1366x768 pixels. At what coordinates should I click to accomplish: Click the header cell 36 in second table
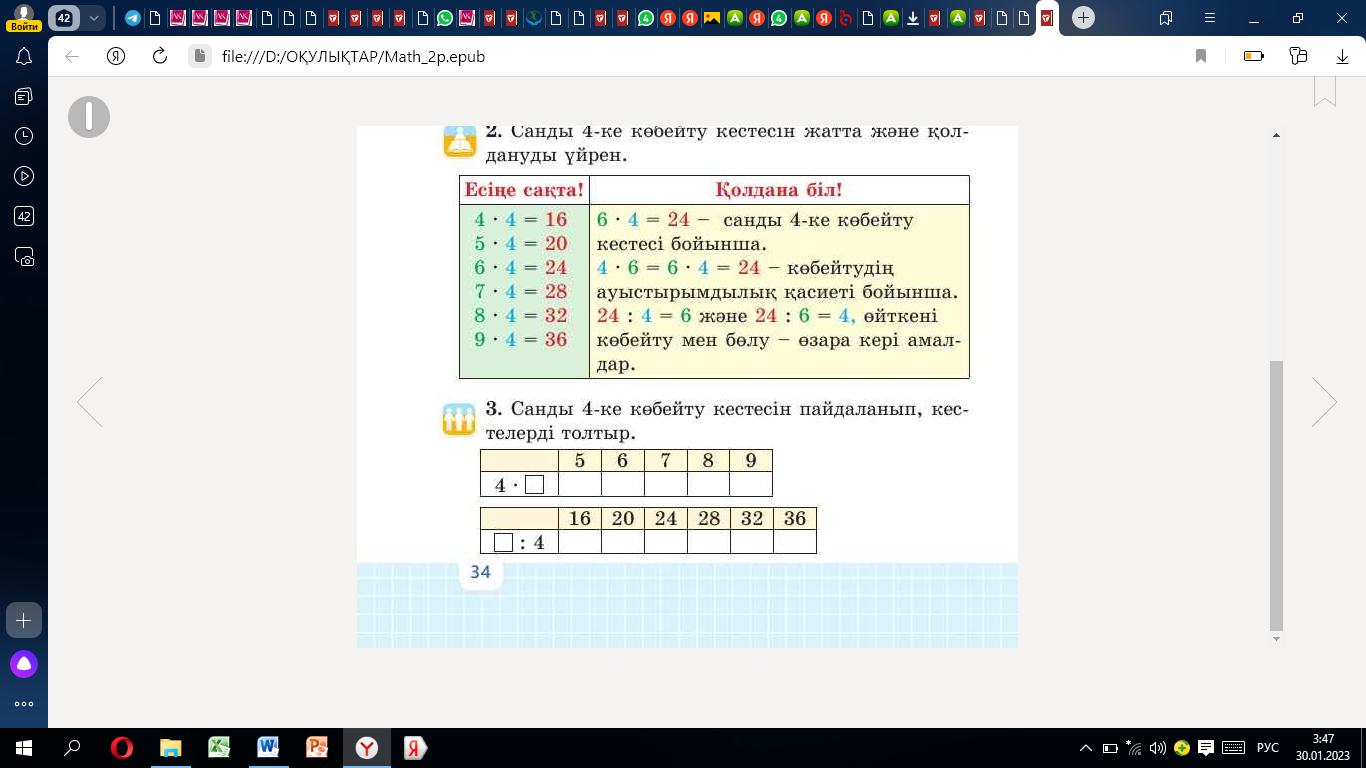(795, 518)
